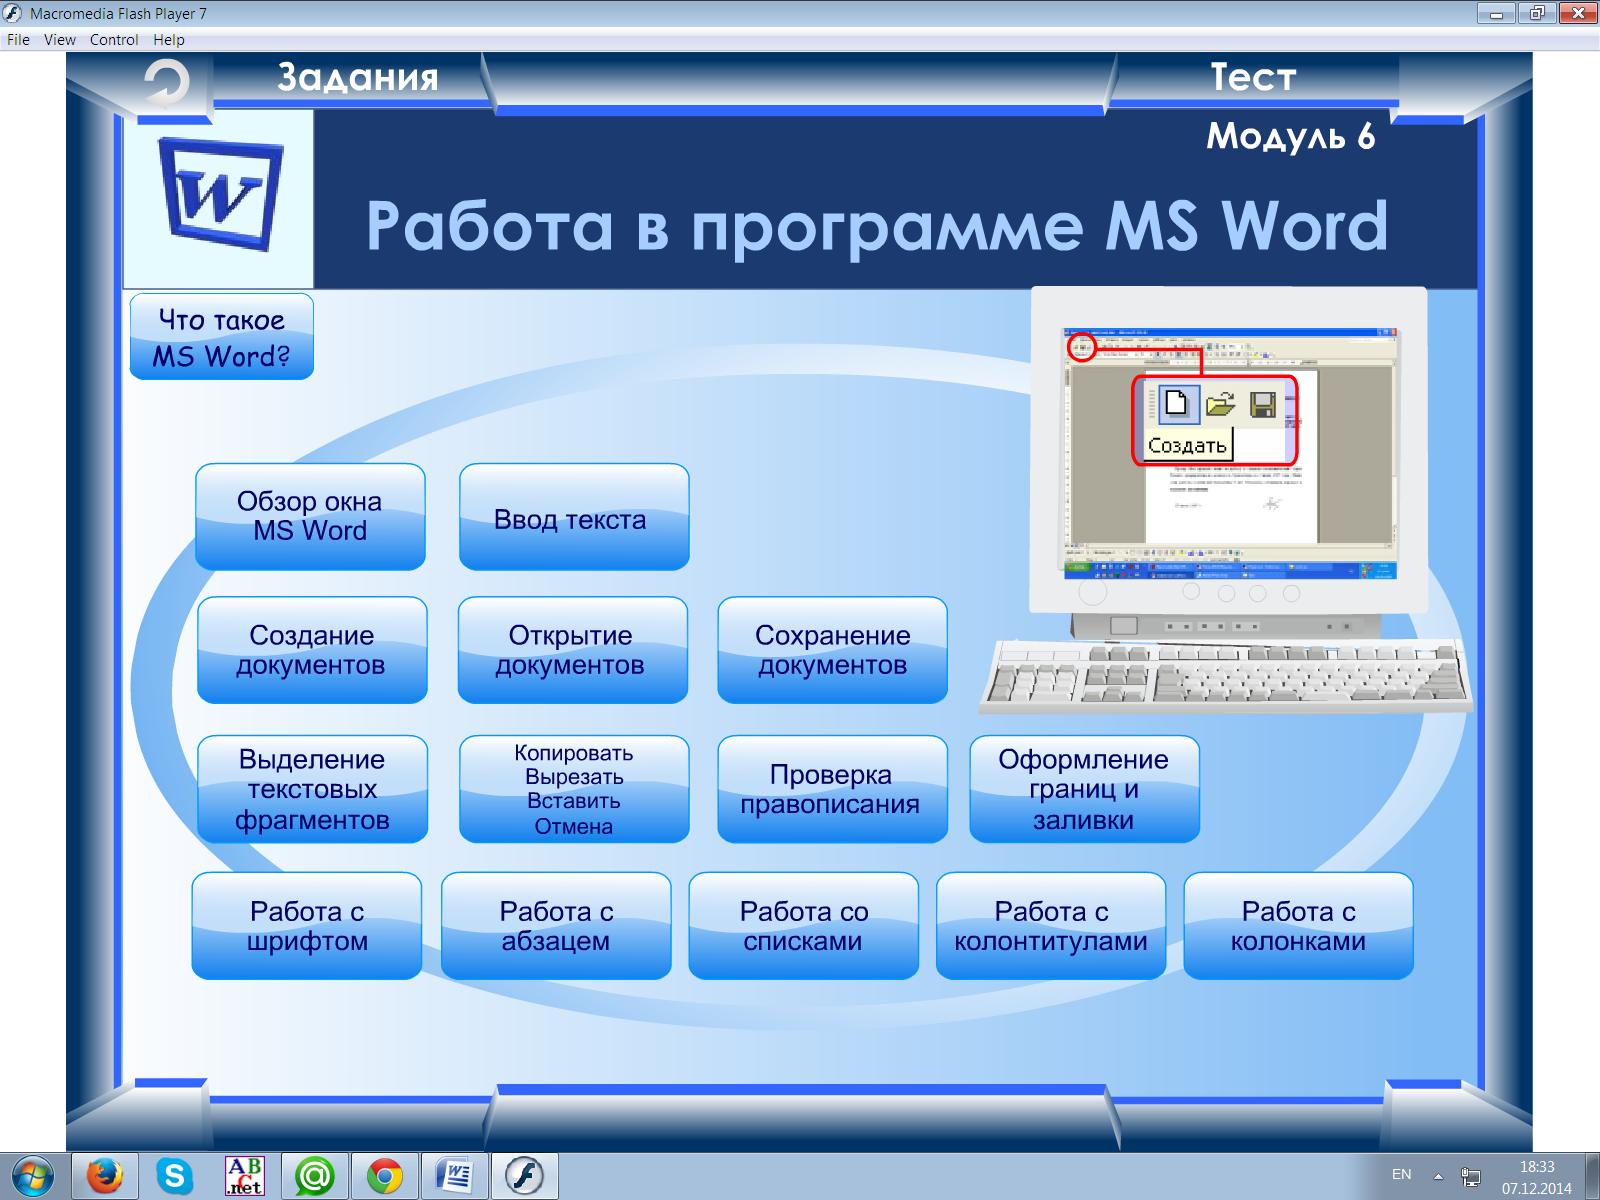Open the View menu
This screenshot has height=1200, width=1600.
[x=60, y=40]
